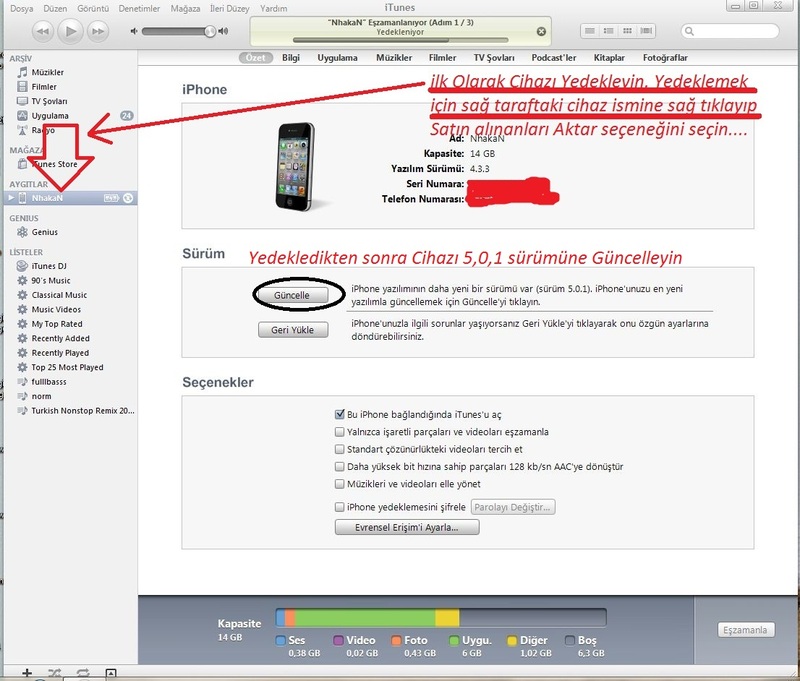Image resolution: width=800 pixels, height=681 pixels.
Task: Open the Dosya menu
Action: pyautogui.click(x=17, y=7)
